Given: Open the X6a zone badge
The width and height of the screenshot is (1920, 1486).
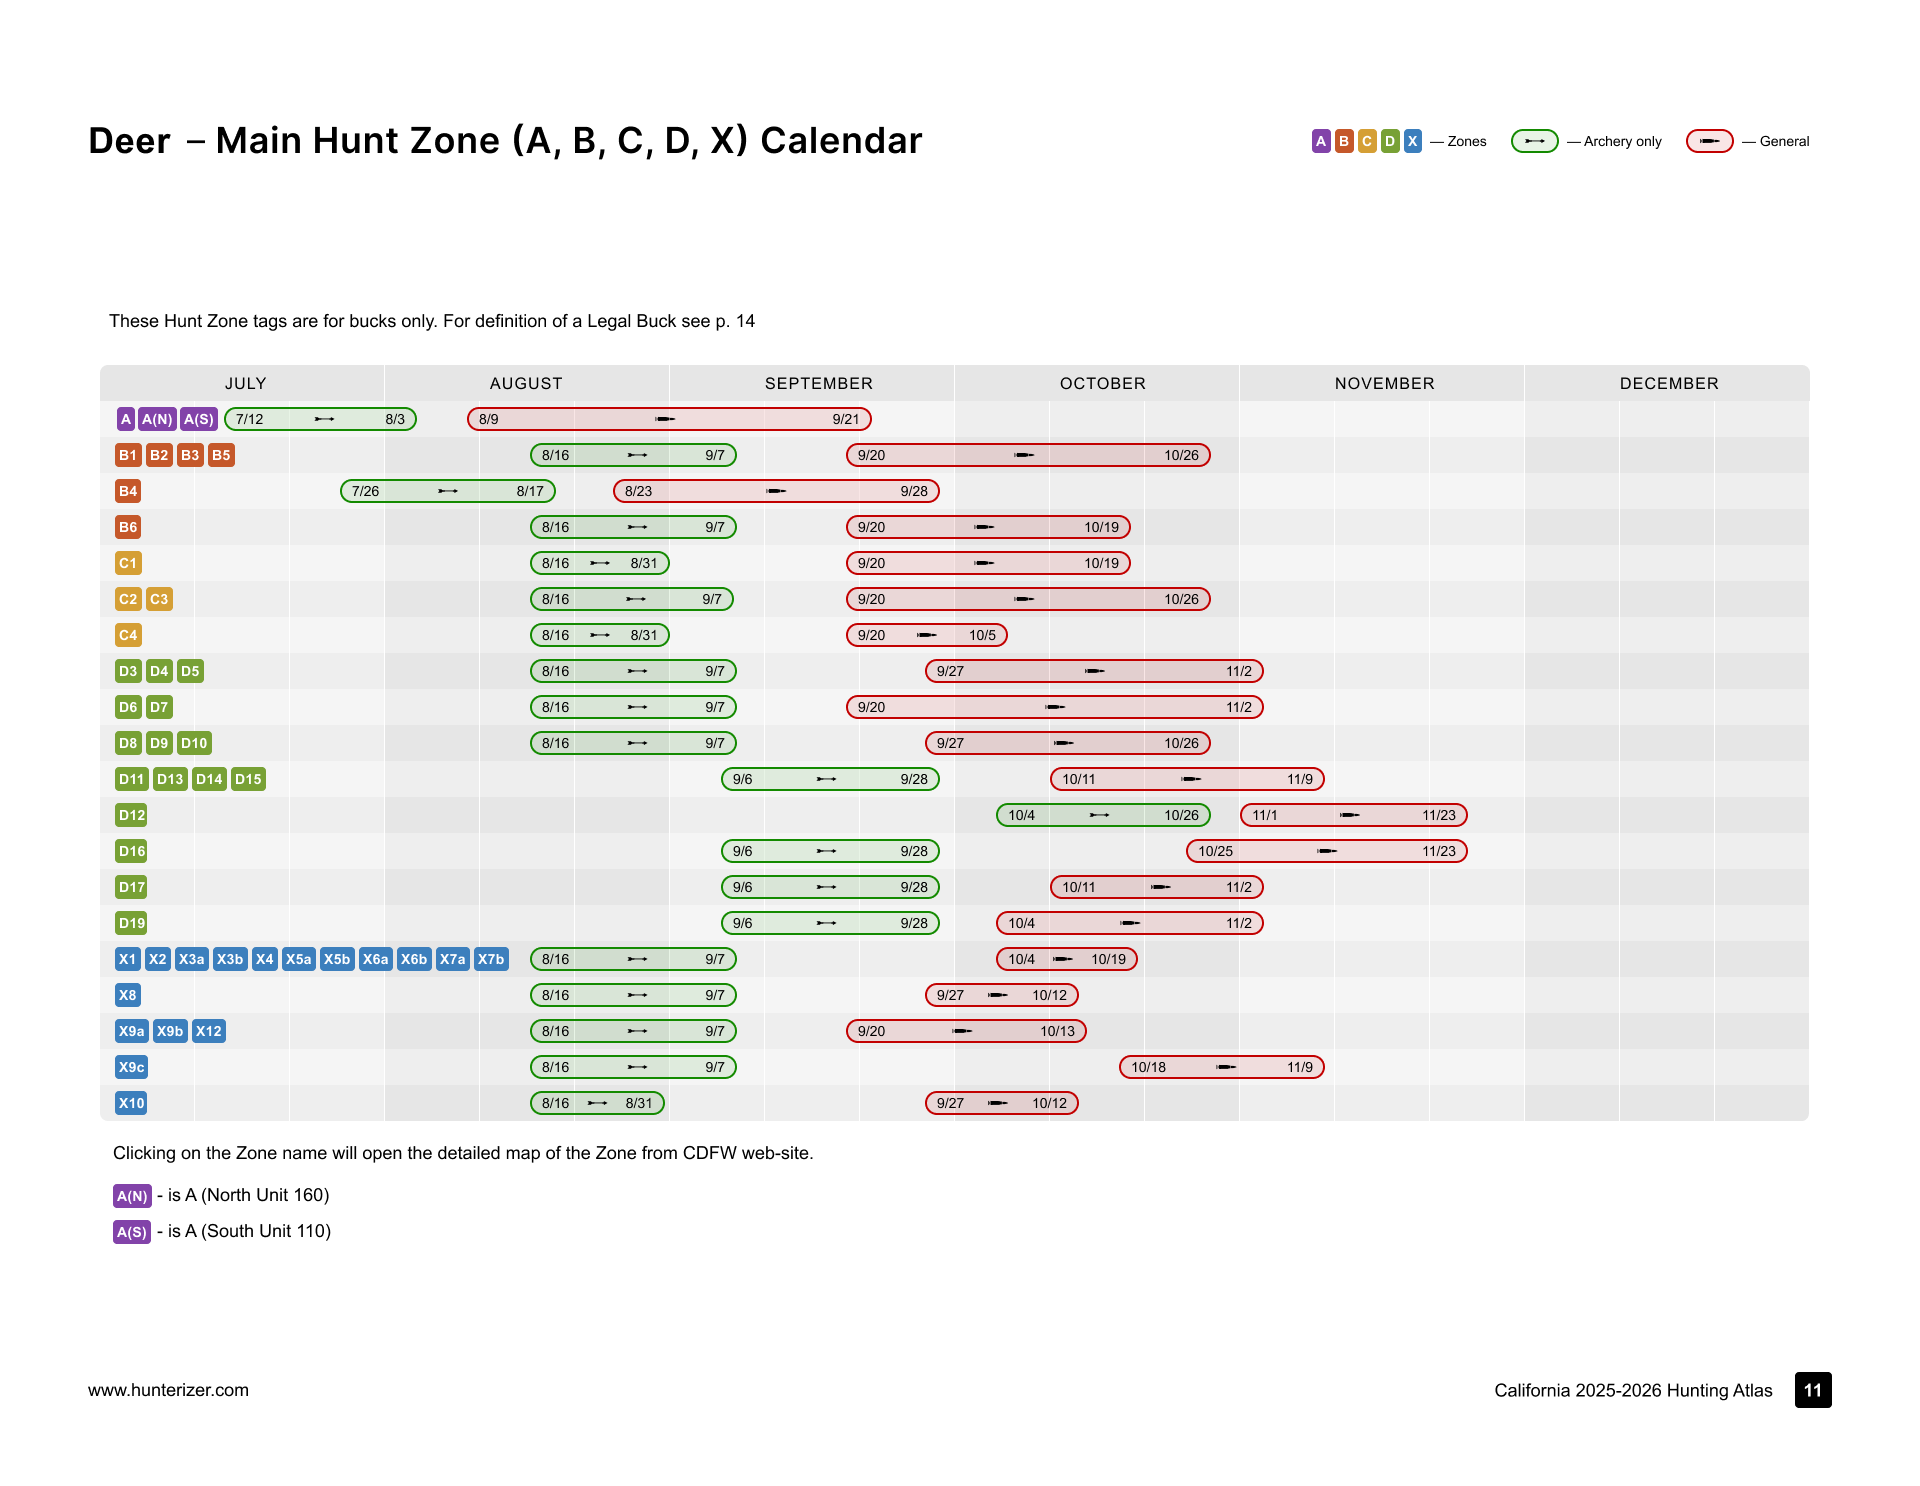Looking at the screenshot, I should 376,959.
